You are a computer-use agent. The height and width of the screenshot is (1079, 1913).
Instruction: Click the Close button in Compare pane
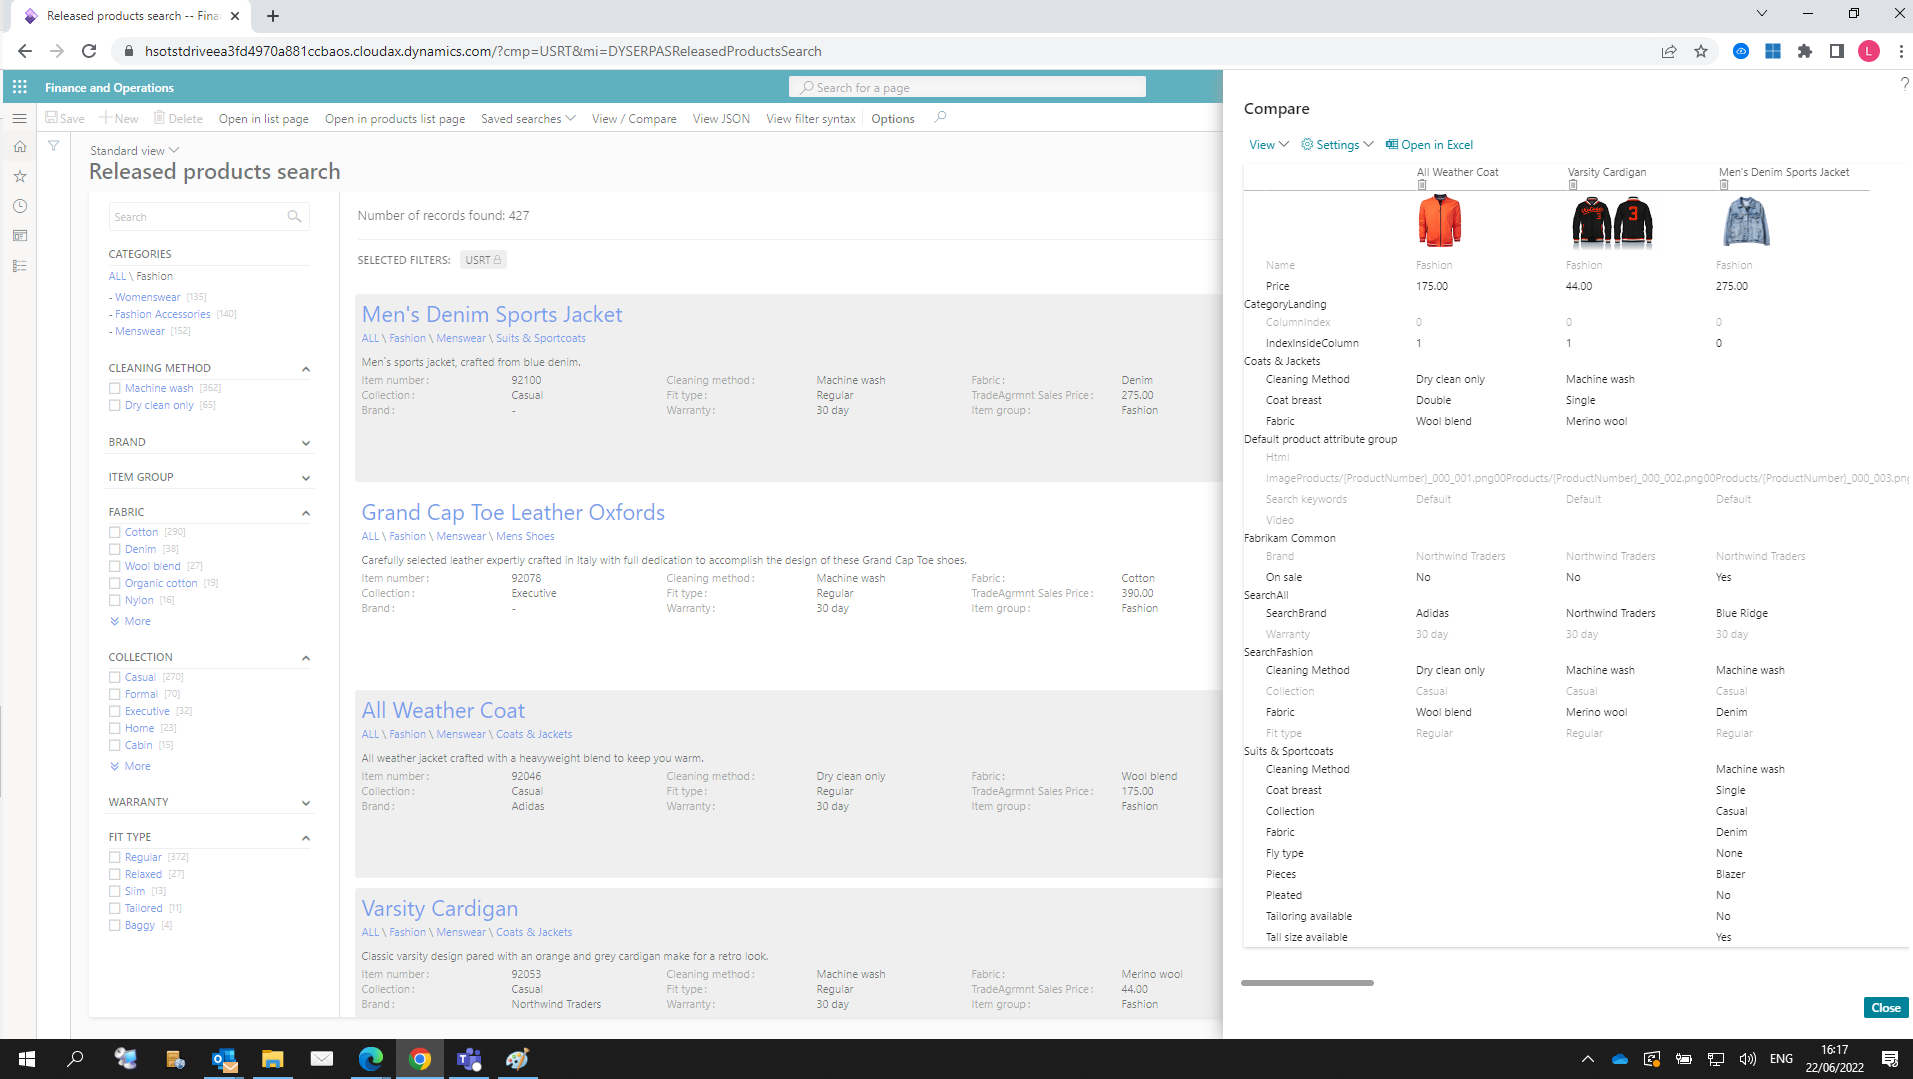[1885, 1008]
